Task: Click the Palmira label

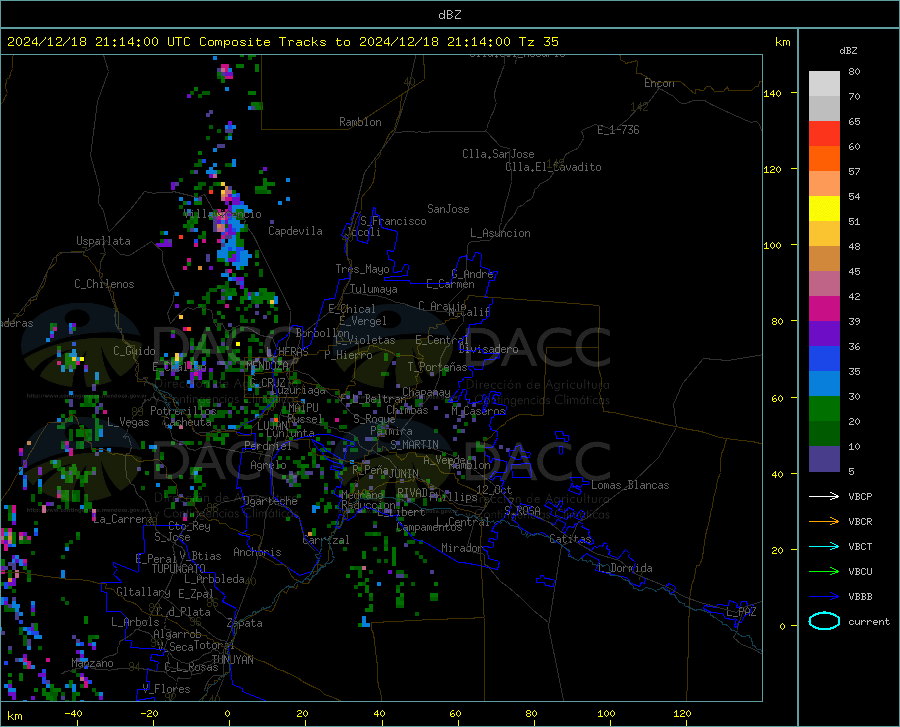Action: (391, 431)
